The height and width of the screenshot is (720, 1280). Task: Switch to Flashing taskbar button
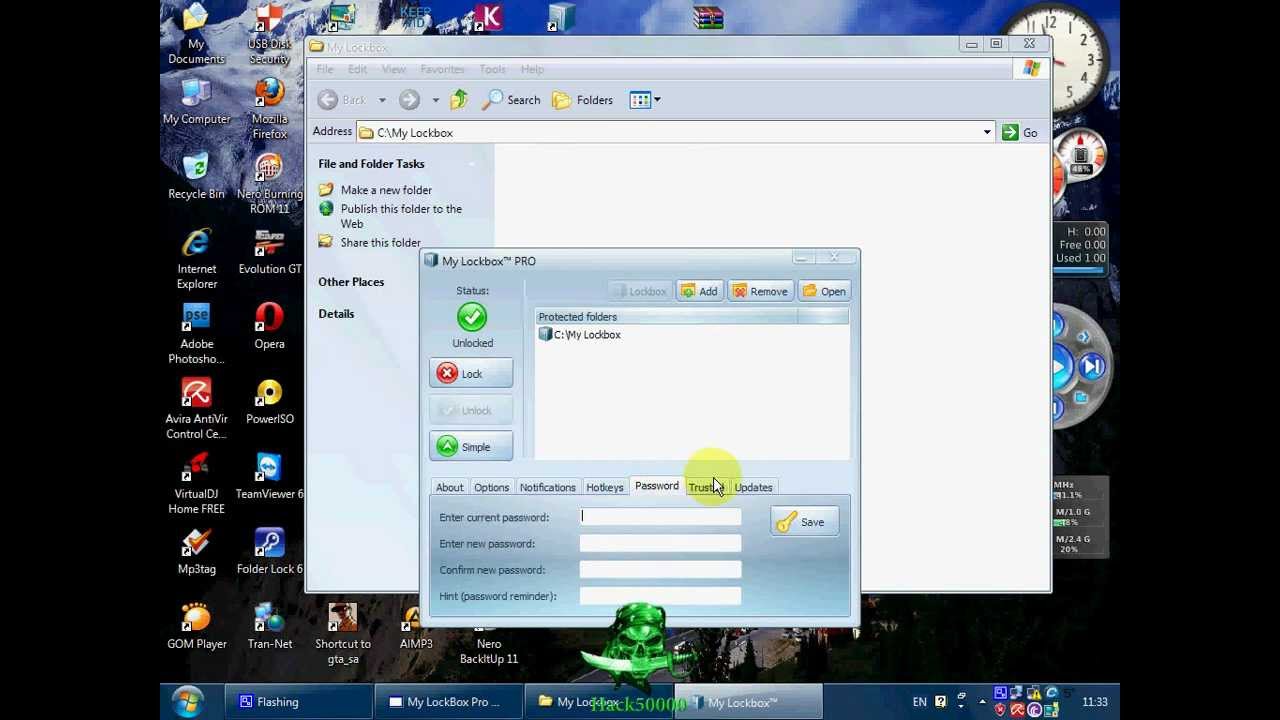pos(297,702)
